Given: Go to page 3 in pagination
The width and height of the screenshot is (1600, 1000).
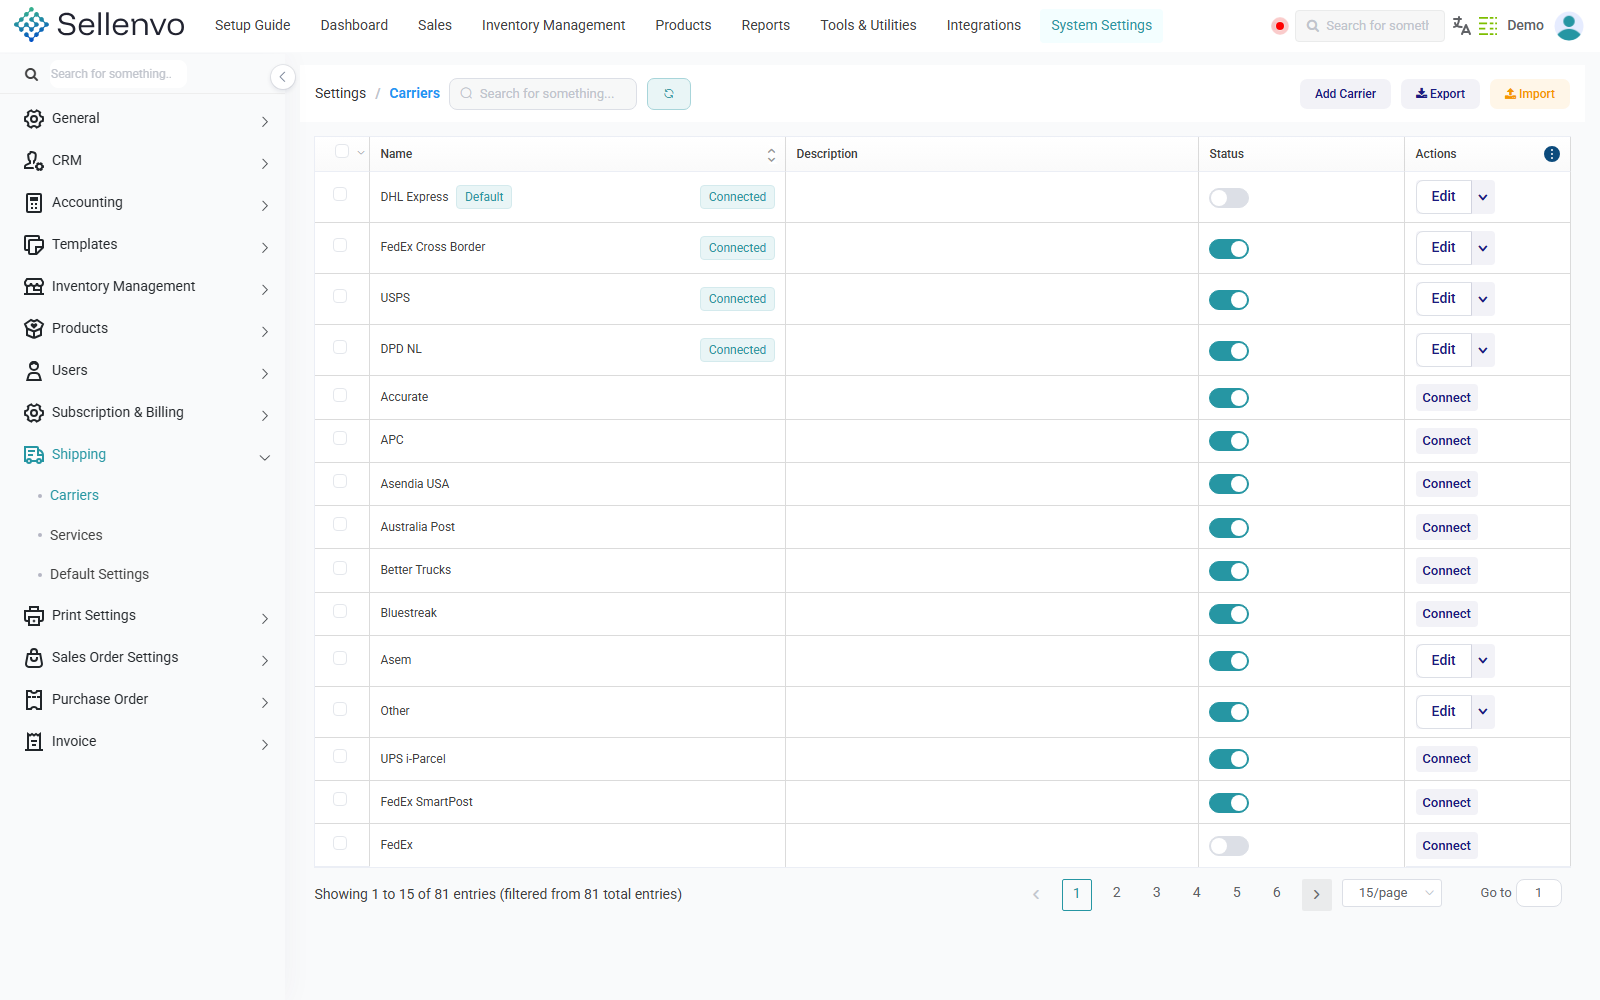Looking at the screenshot, I should pos(1156,893).
